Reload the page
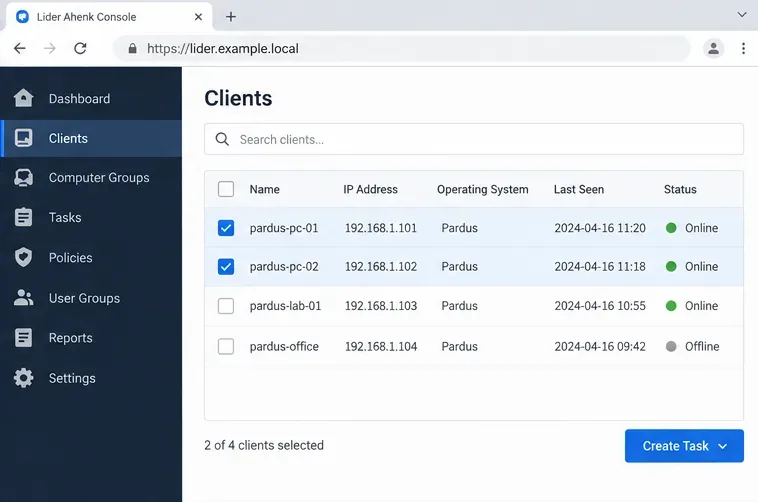Screen dimensions: 758x502 [x=80, y=48]
